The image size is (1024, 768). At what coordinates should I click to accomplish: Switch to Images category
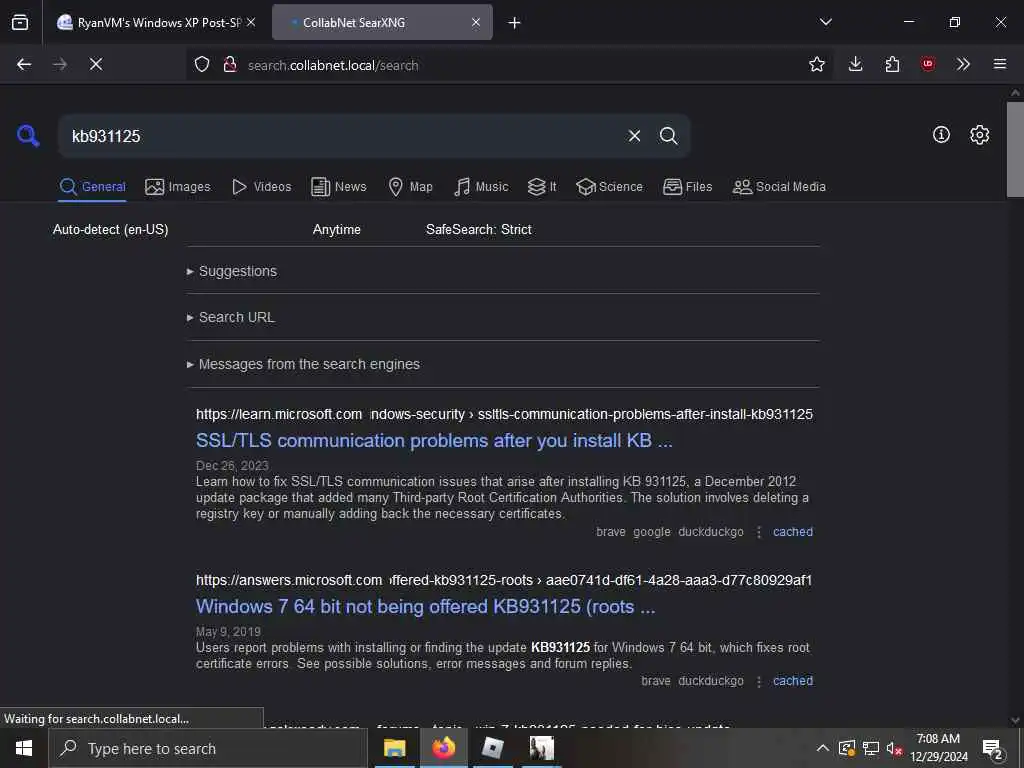pos(178,187)
